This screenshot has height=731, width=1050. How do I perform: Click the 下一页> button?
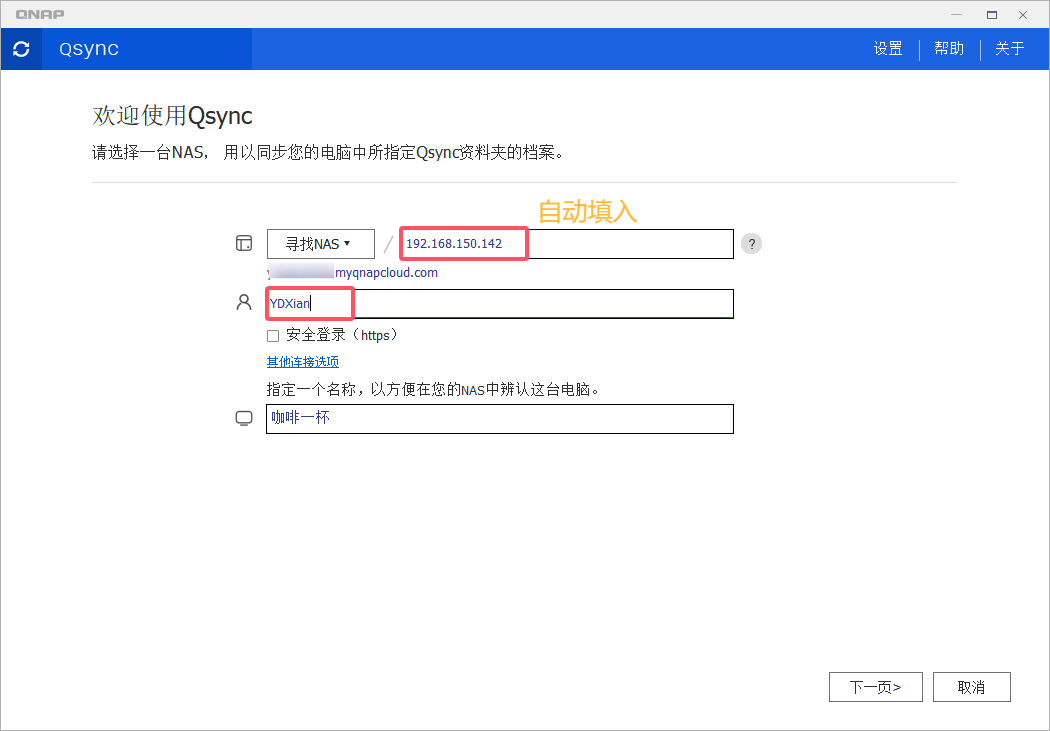point(875,687)
